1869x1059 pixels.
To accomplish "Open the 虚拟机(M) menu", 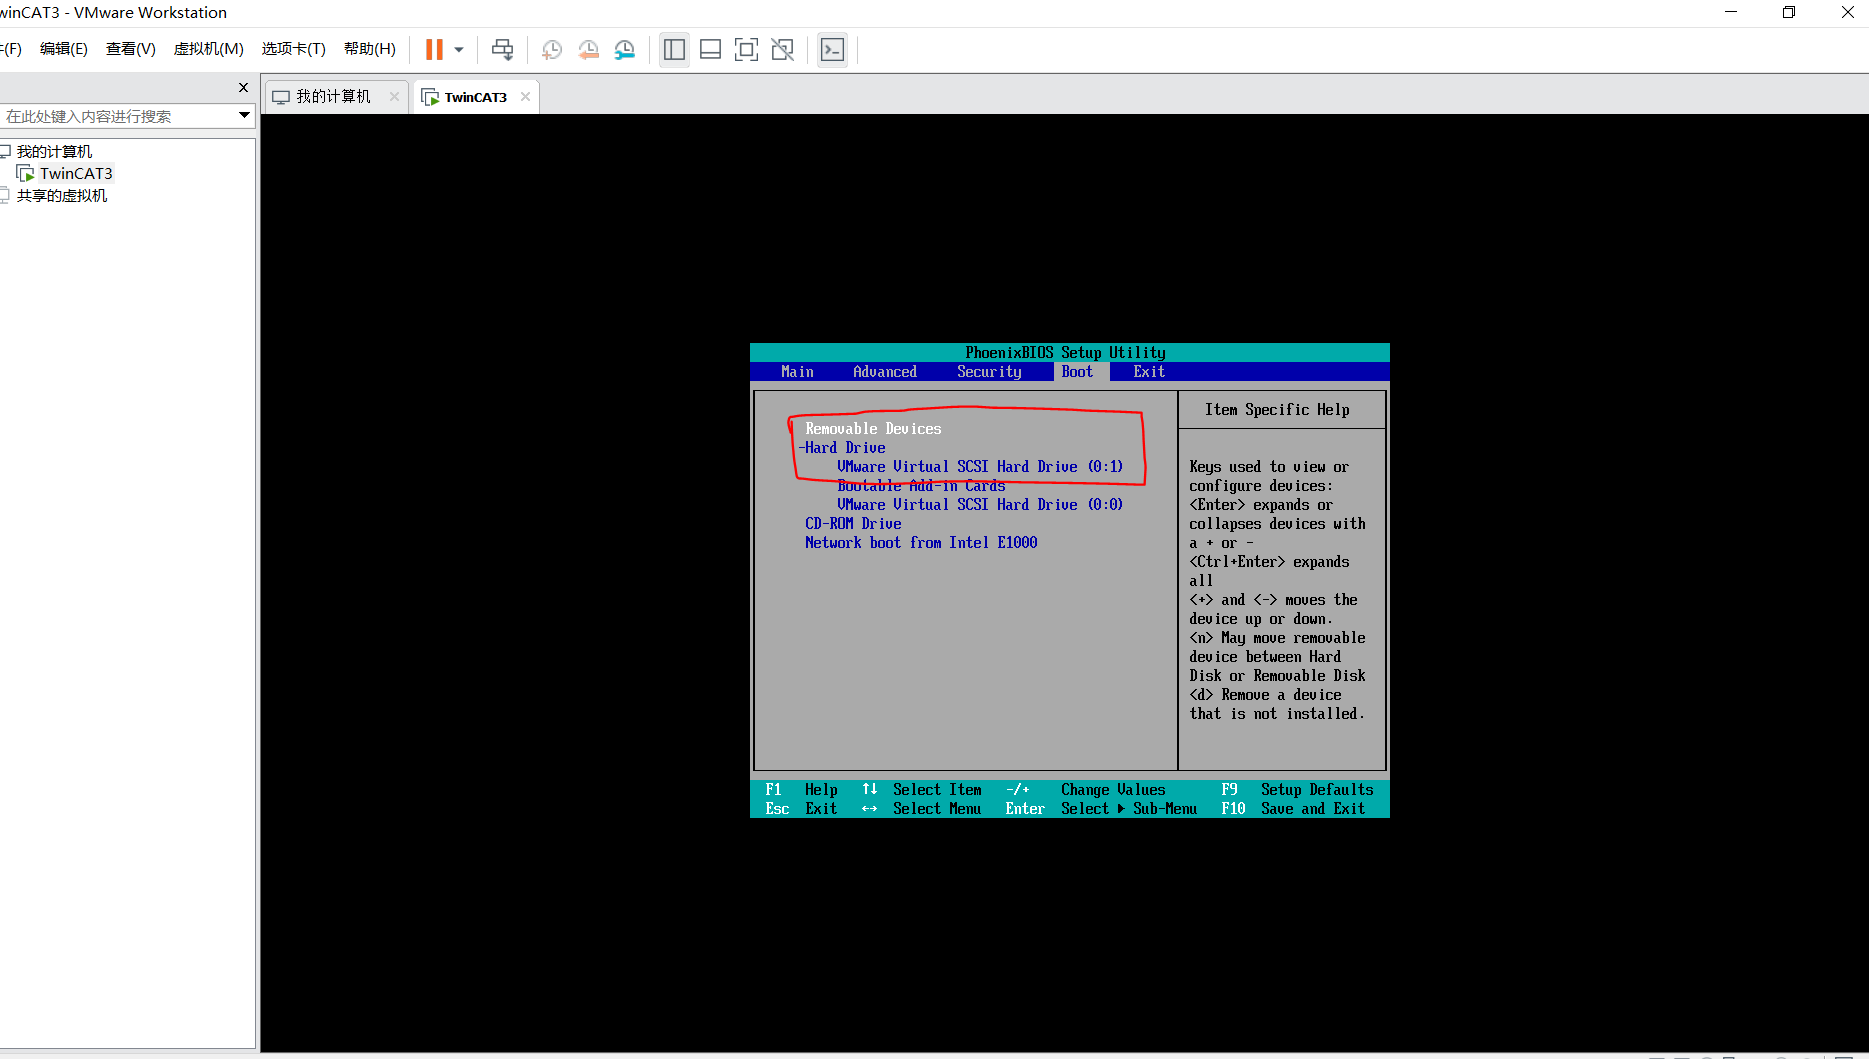I will pyautogui.click(x=209, y=49).
